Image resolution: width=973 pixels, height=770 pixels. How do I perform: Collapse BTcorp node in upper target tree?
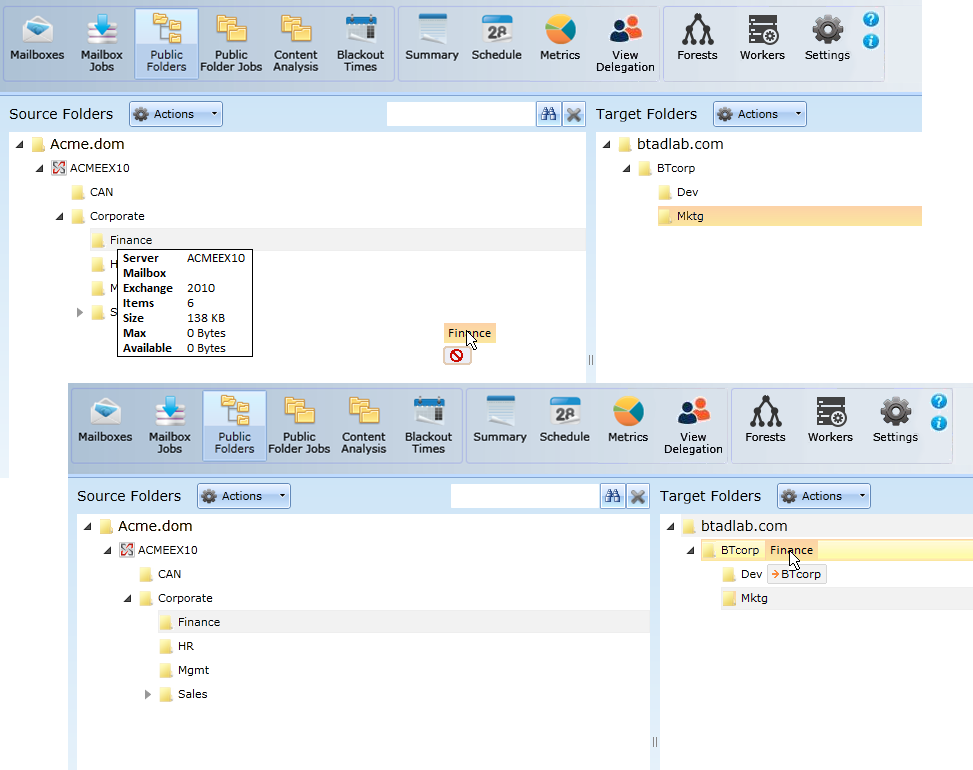pos(627,168)
